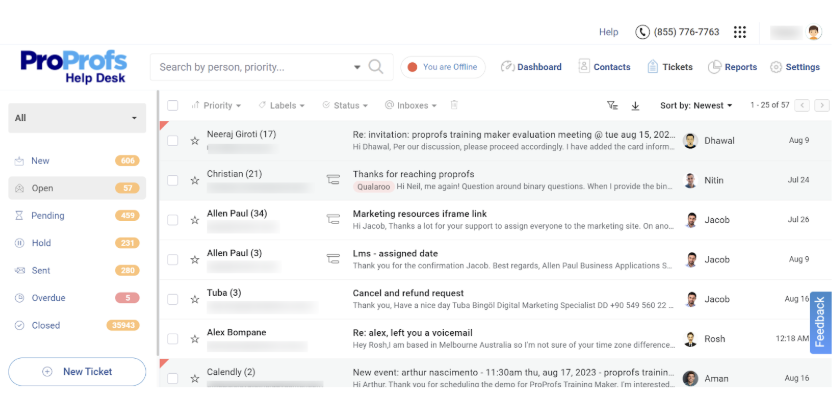This screenshot has height=402, width=840.
Task: Check the Alex Bompane ticket checkbox
Action: pos(172,339)
